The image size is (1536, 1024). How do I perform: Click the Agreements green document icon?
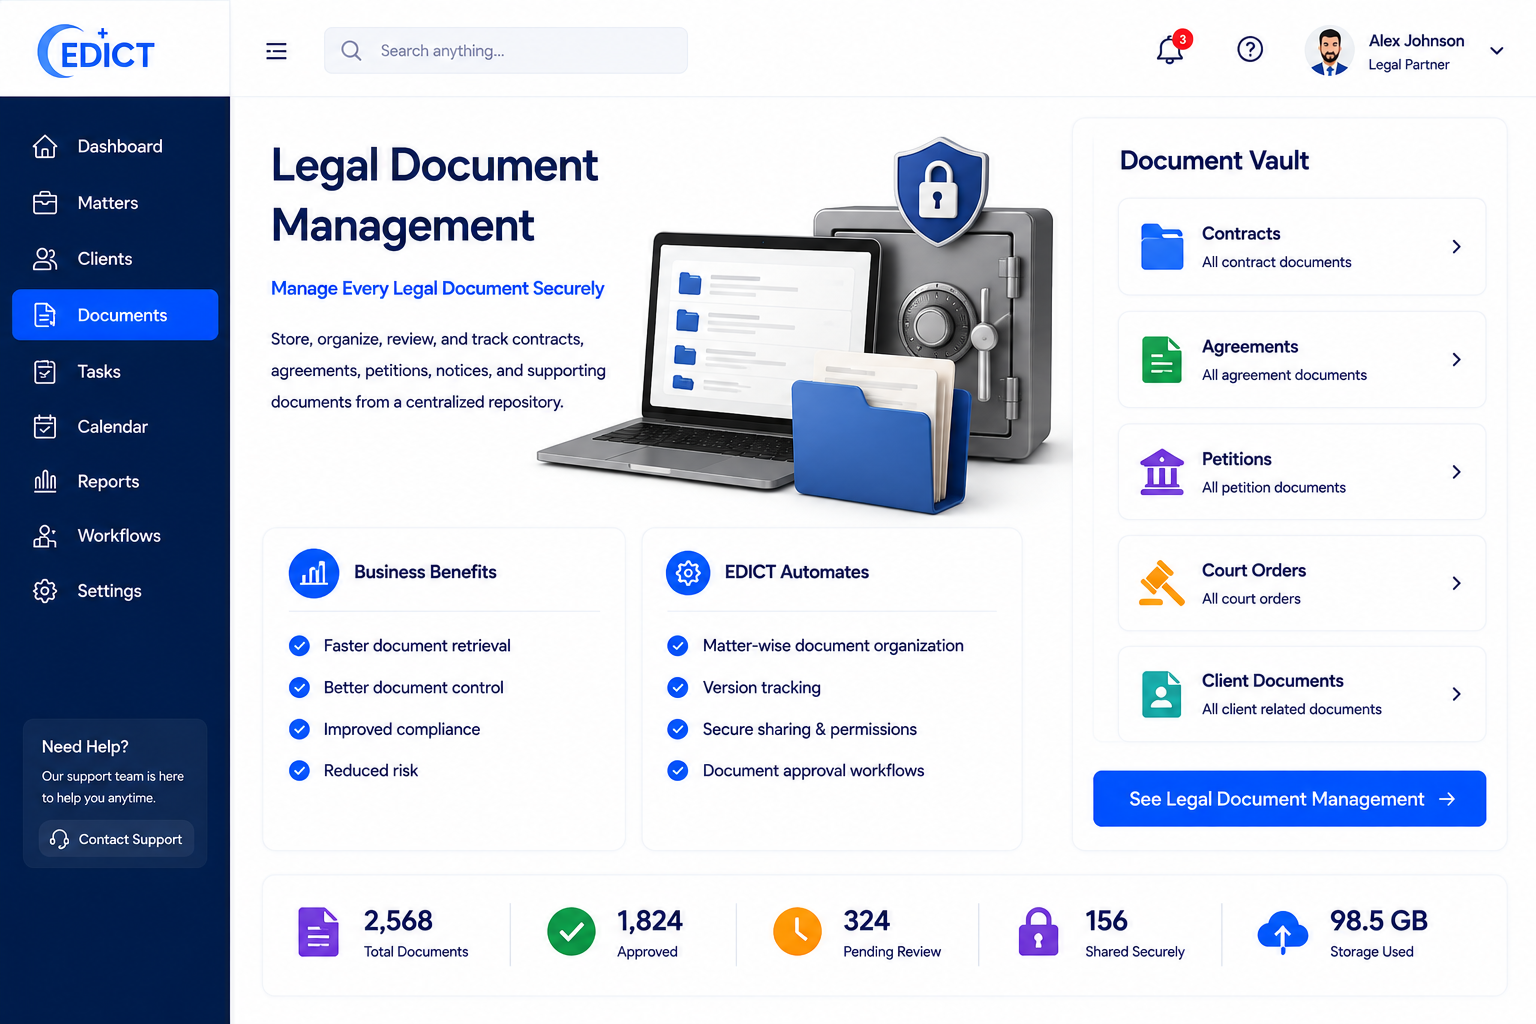pyautogui.click(x=1162, y=359)
